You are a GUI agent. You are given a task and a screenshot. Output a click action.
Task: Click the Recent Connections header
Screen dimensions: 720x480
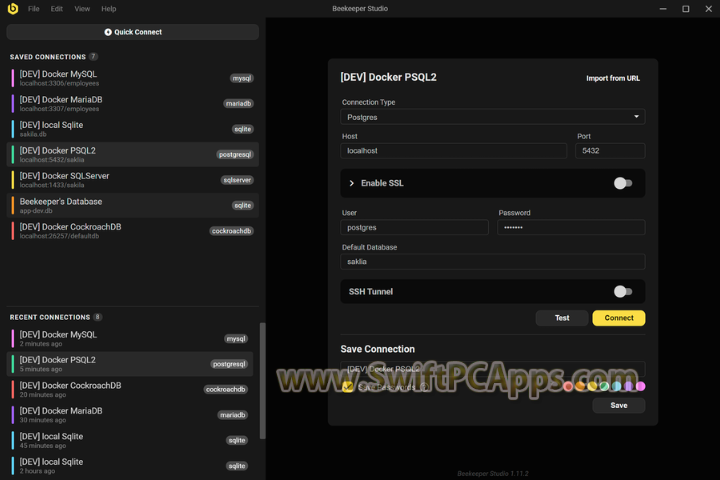tap(50, 317)
